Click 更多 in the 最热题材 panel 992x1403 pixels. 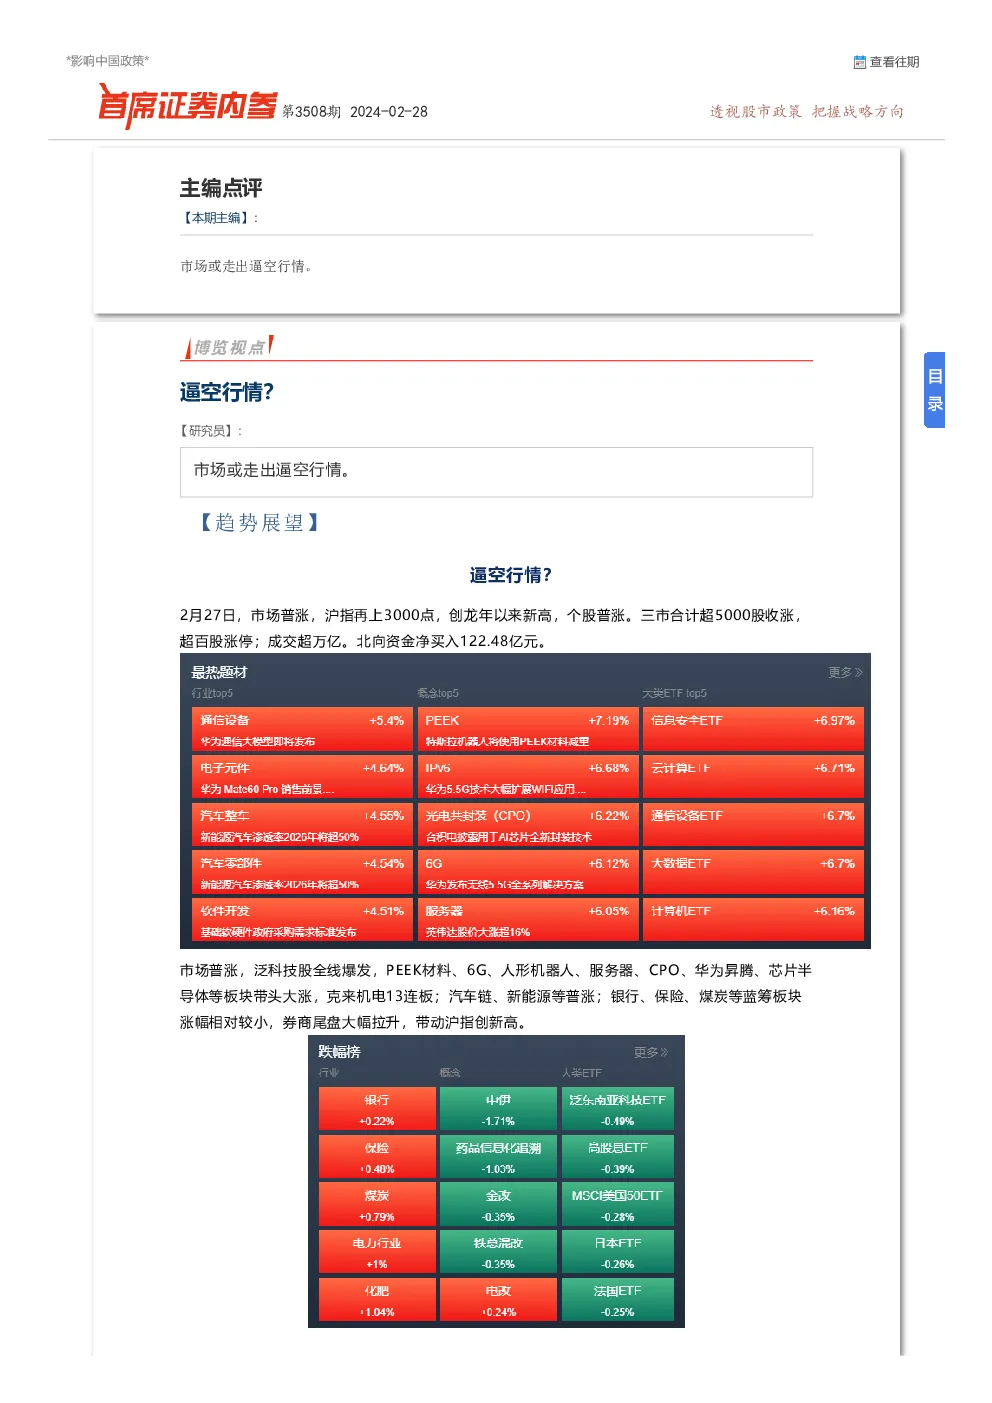tap(845, 672)
